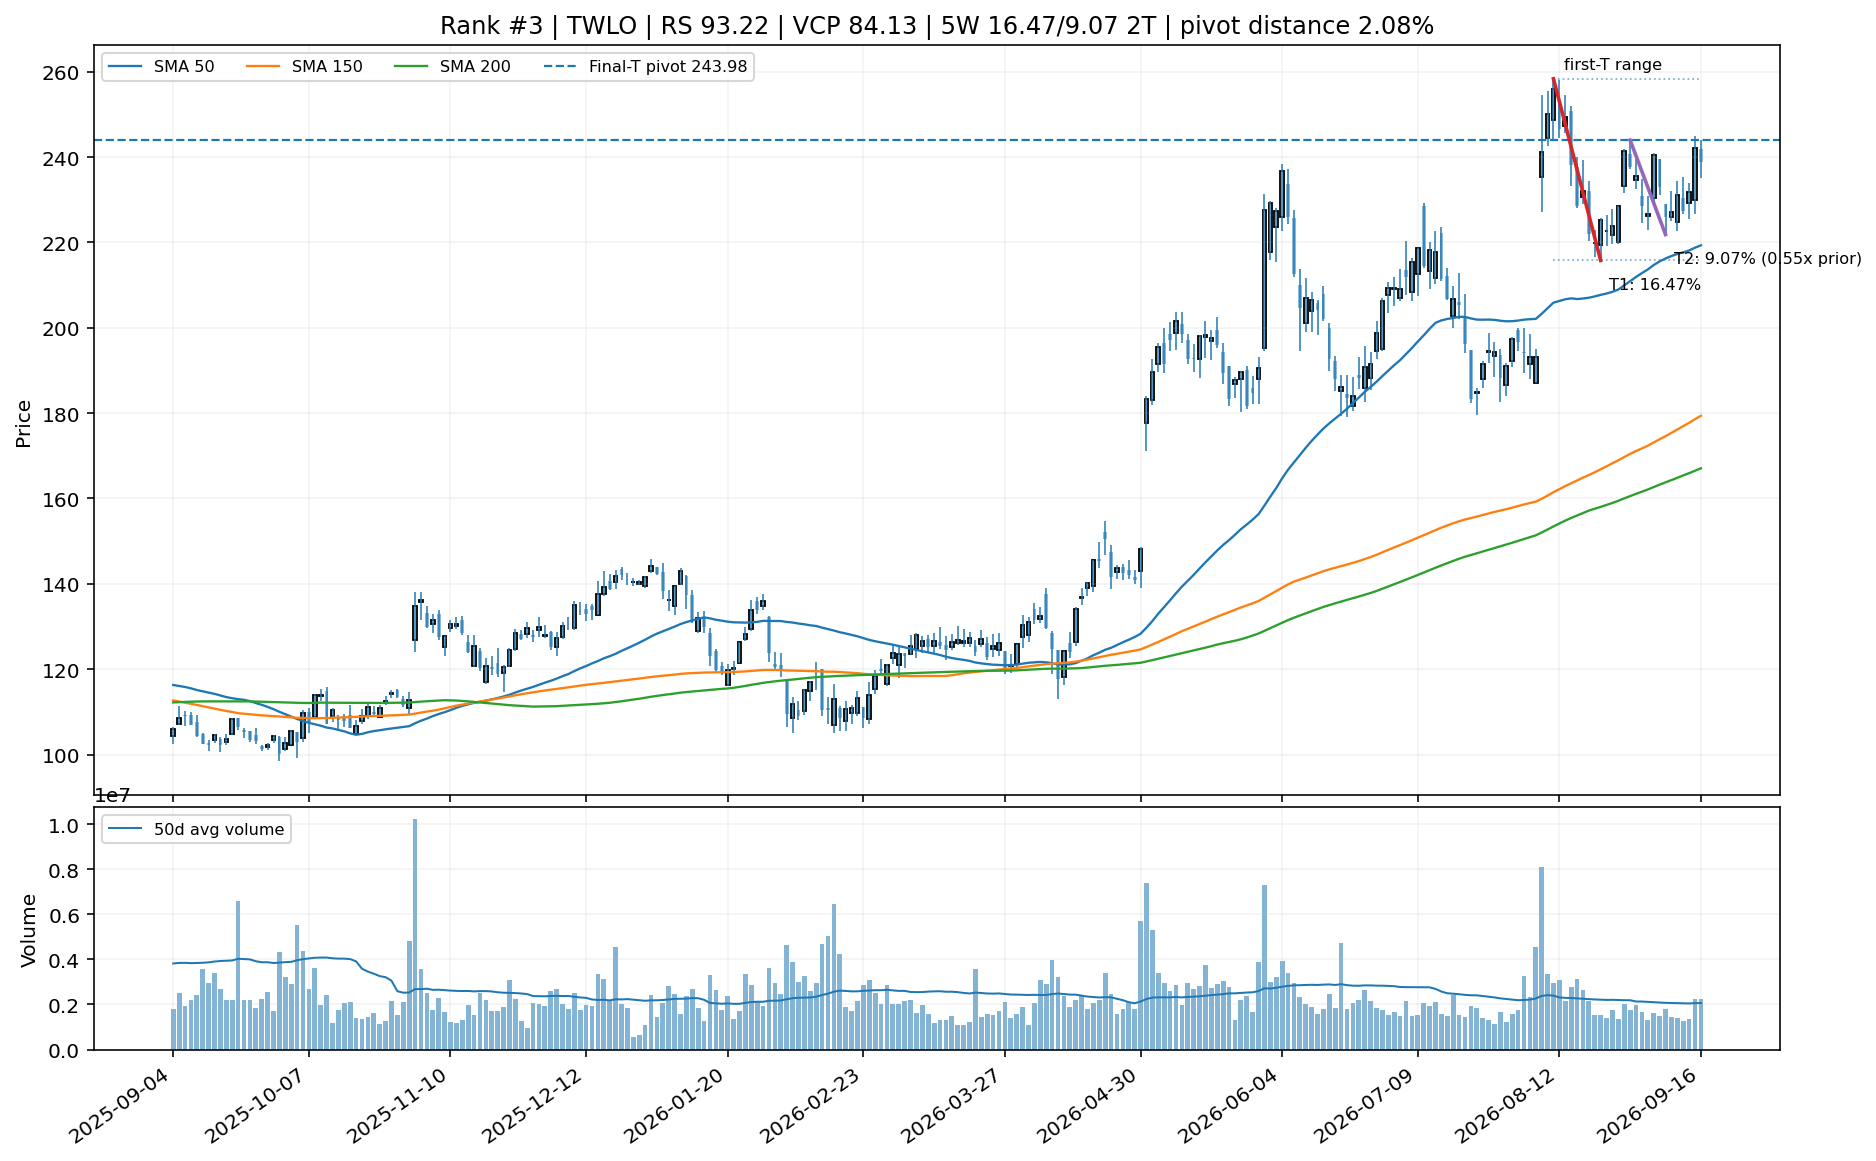Viewport: 1876px width, 1161px height.
Task: Click the 160 price tick label
Action: point(62,499)
